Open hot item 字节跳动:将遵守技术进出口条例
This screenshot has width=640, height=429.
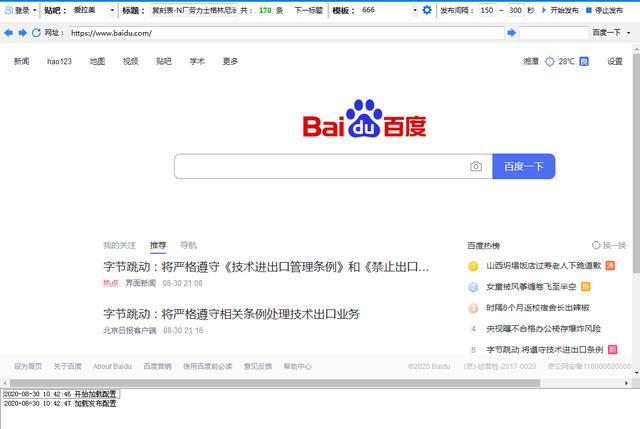coord(544,350)
